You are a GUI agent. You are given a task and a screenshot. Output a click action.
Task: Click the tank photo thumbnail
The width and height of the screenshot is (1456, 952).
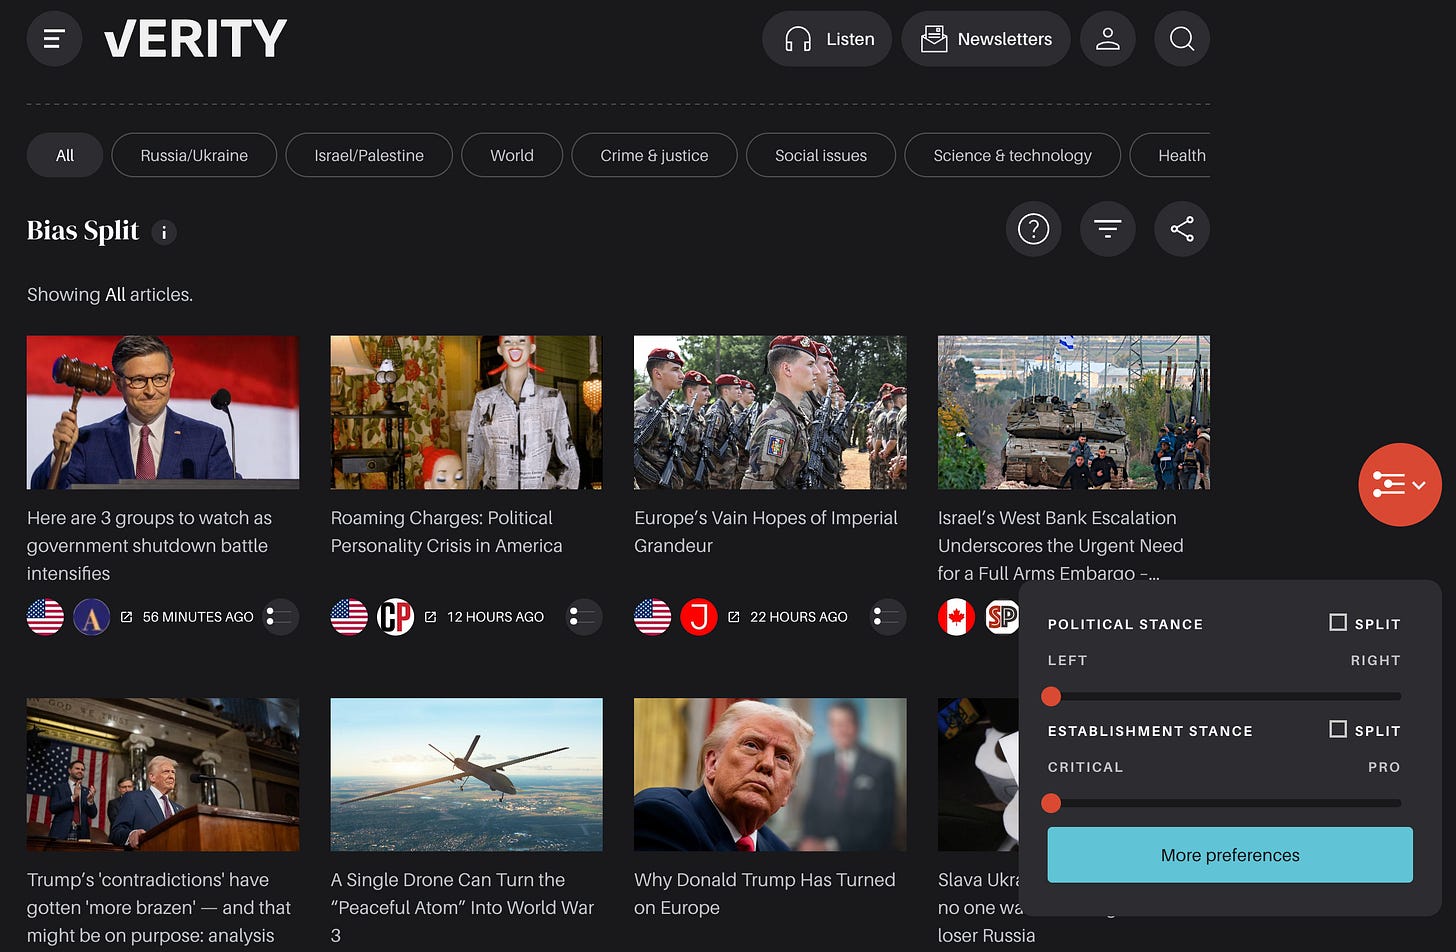1074,412
